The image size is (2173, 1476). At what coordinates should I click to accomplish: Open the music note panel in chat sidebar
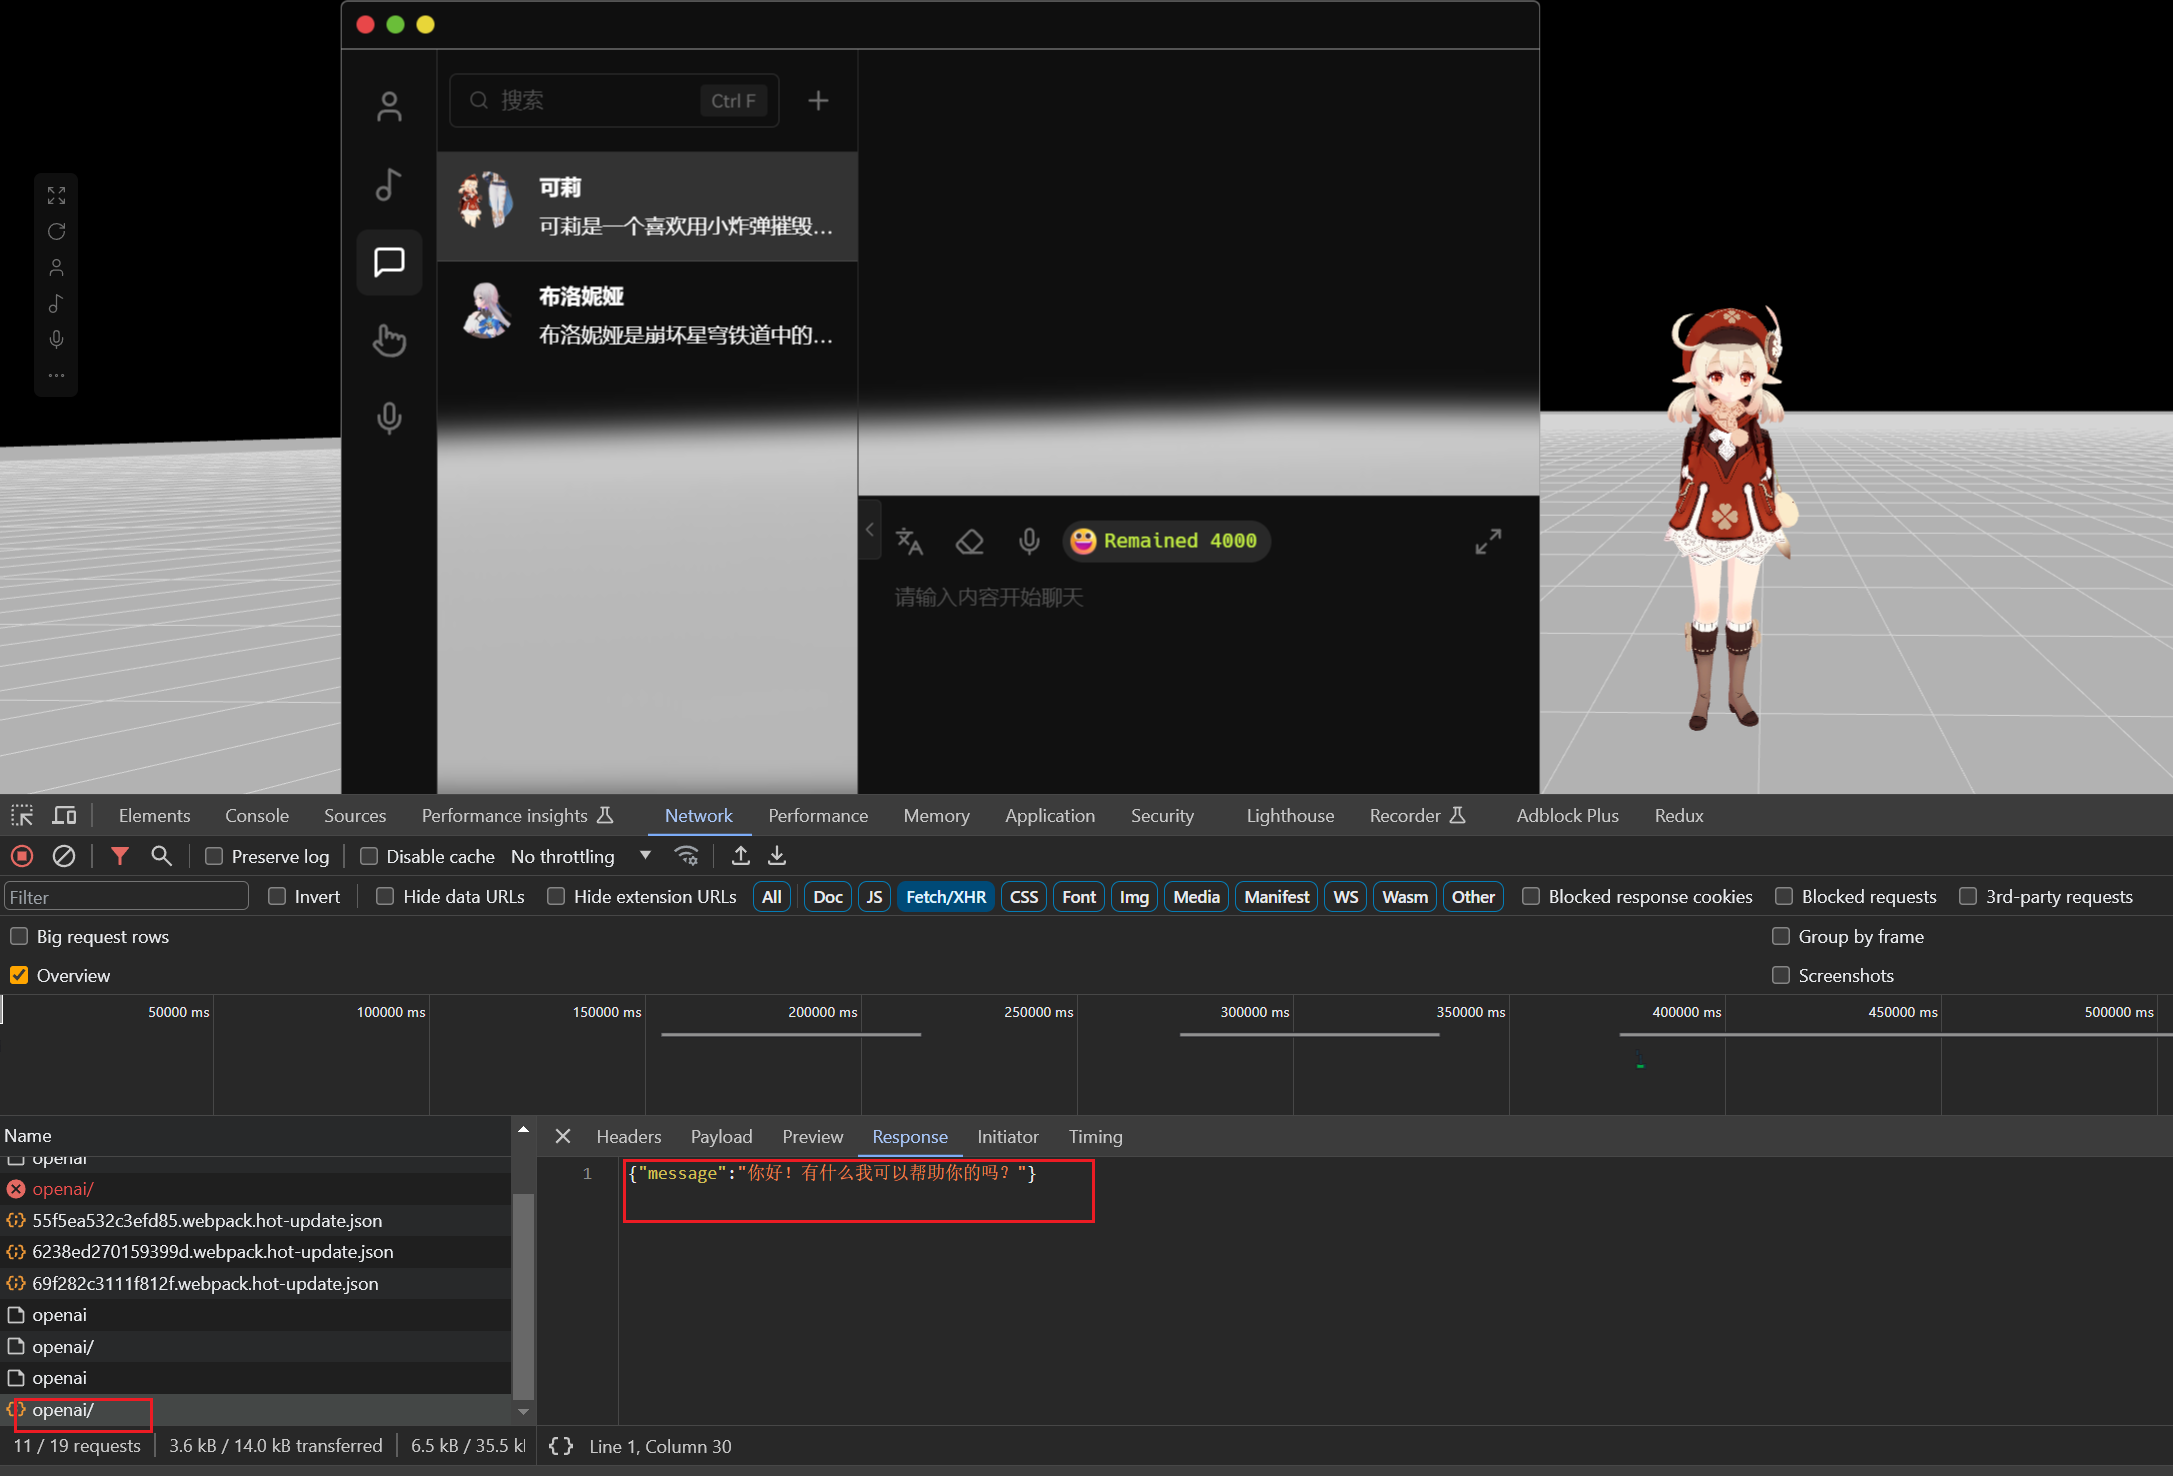coord(389,184)
